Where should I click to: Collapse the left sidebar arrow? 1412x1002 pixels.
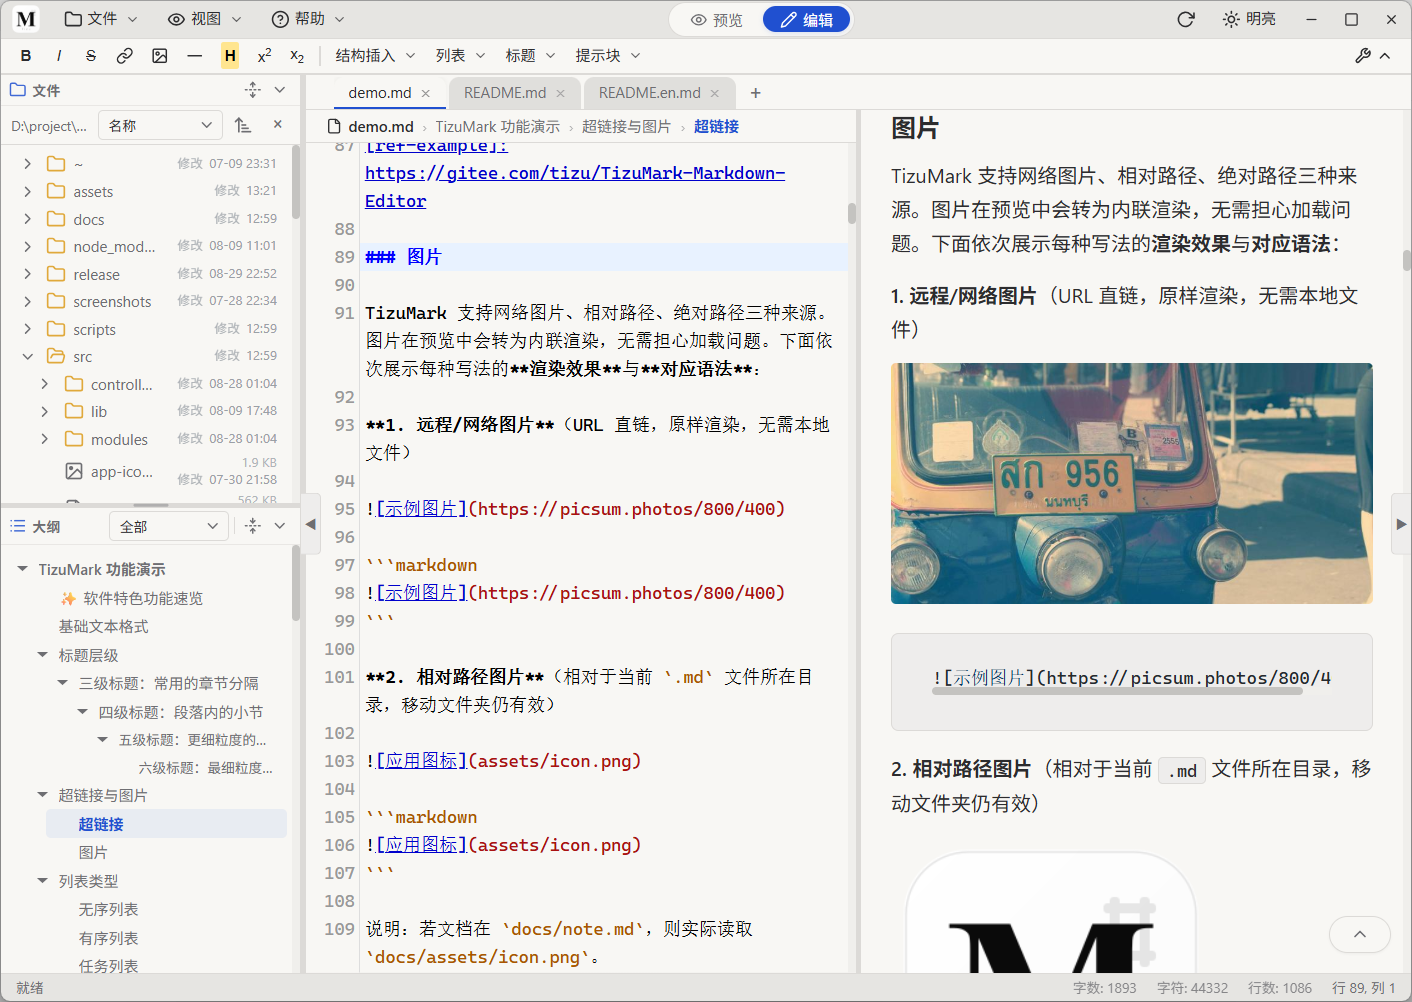click(311, 524)
